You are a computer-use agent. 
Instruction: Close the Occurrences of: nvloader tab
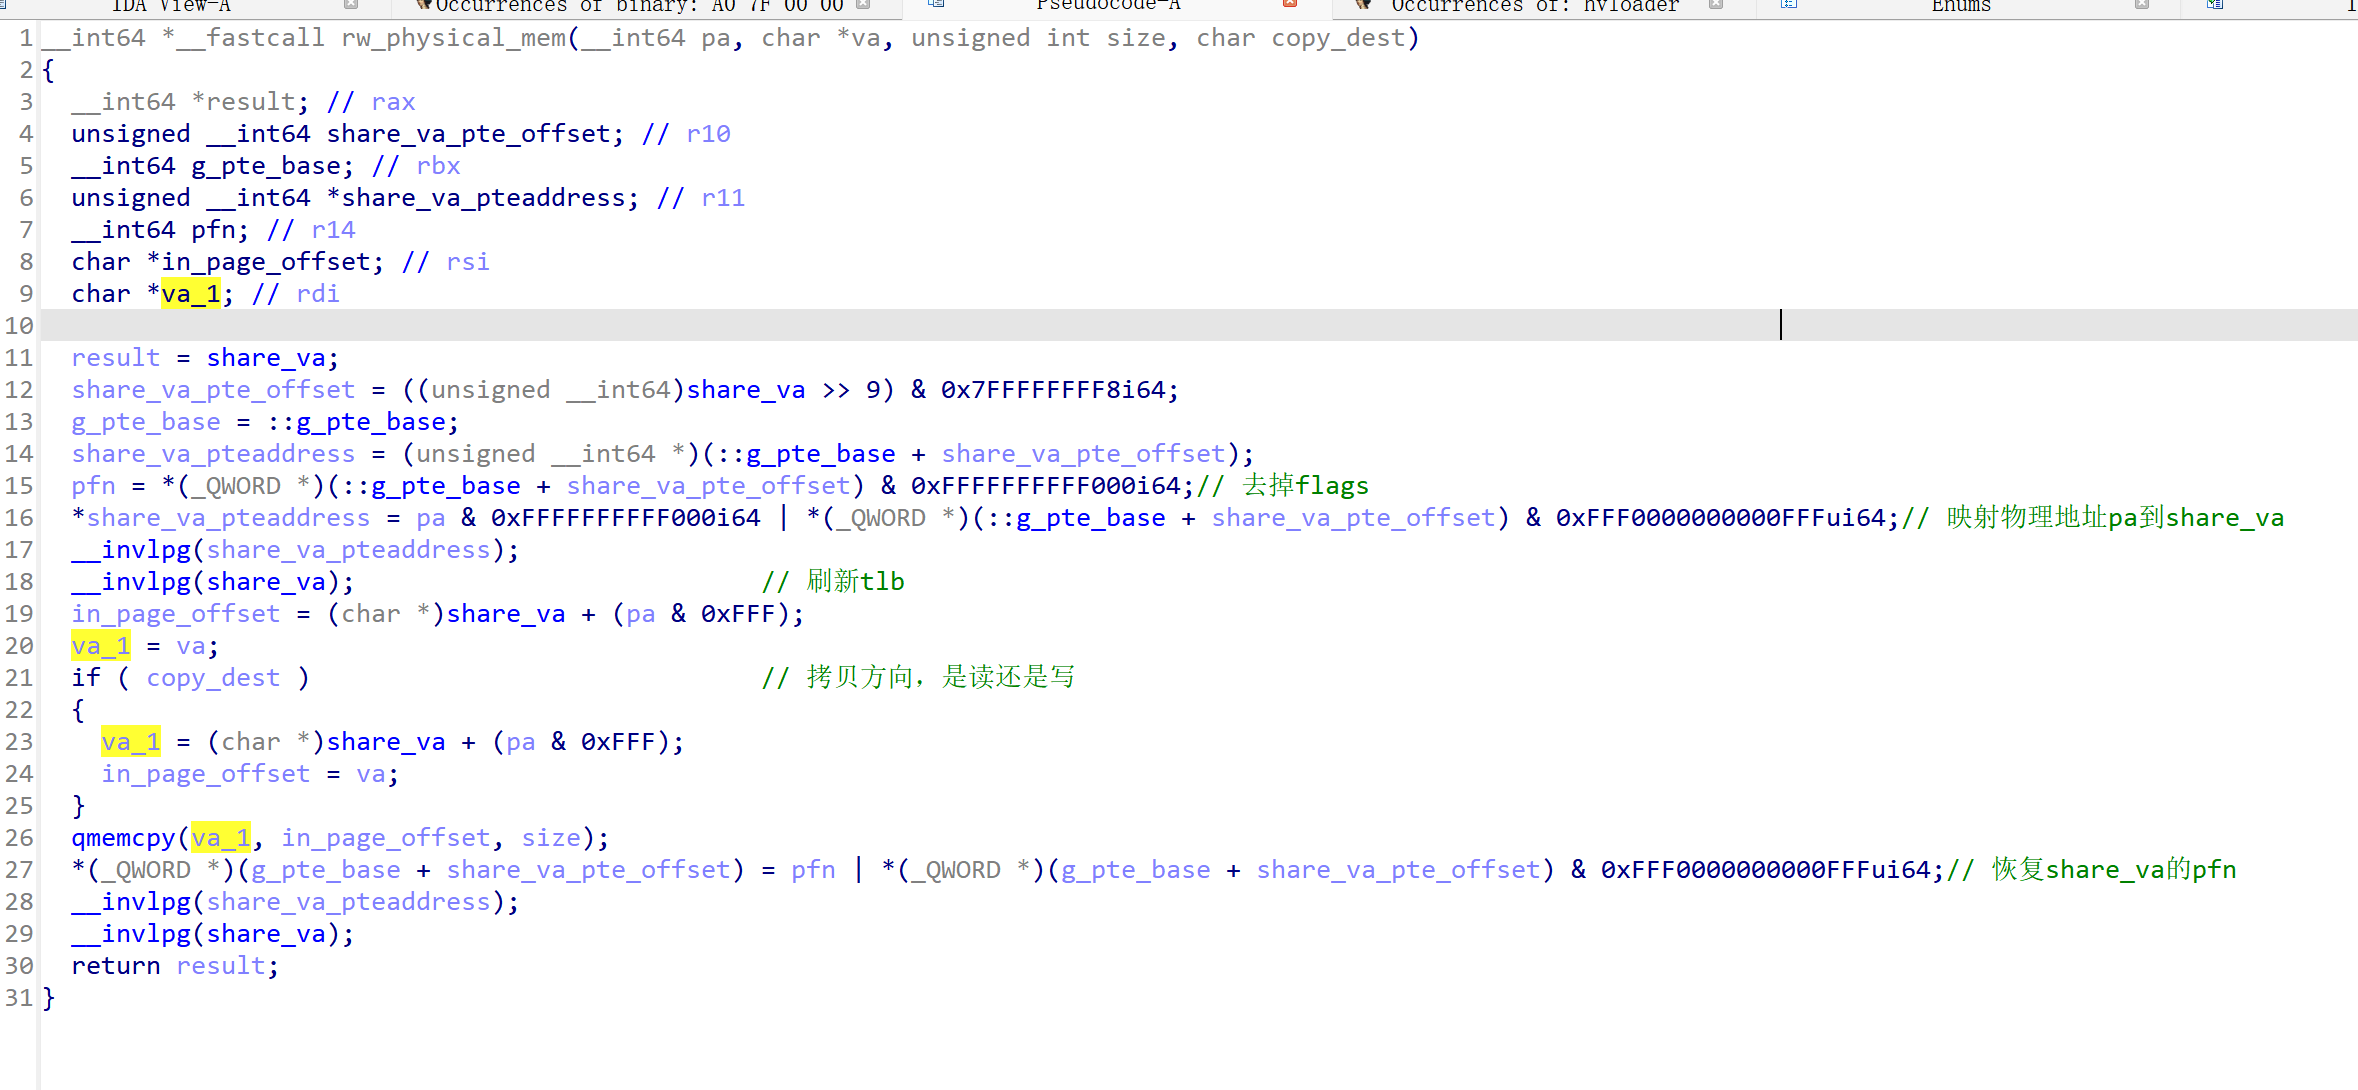coord(1716,5)
